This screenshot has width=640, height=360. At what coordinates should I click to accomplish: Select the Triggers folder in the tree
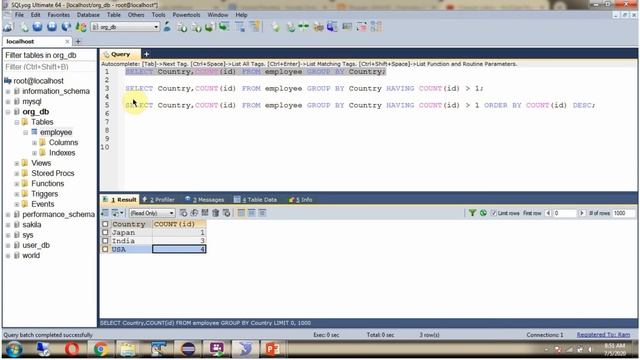tap(44, 194)
